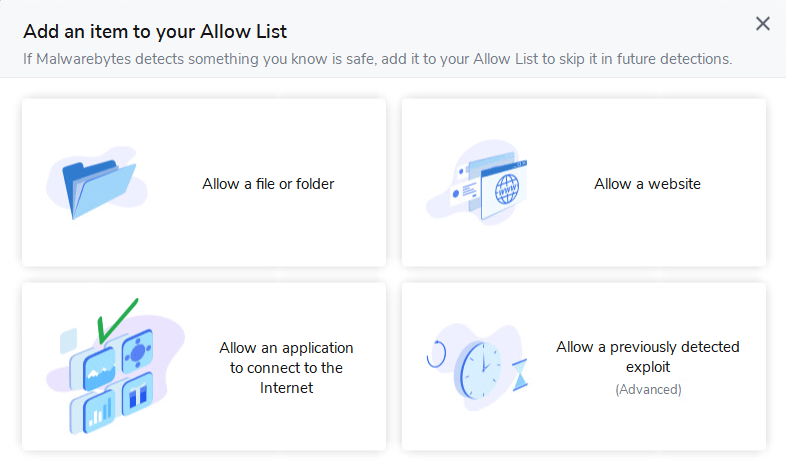Click the word "Internet" in application card

click(286, 388)
